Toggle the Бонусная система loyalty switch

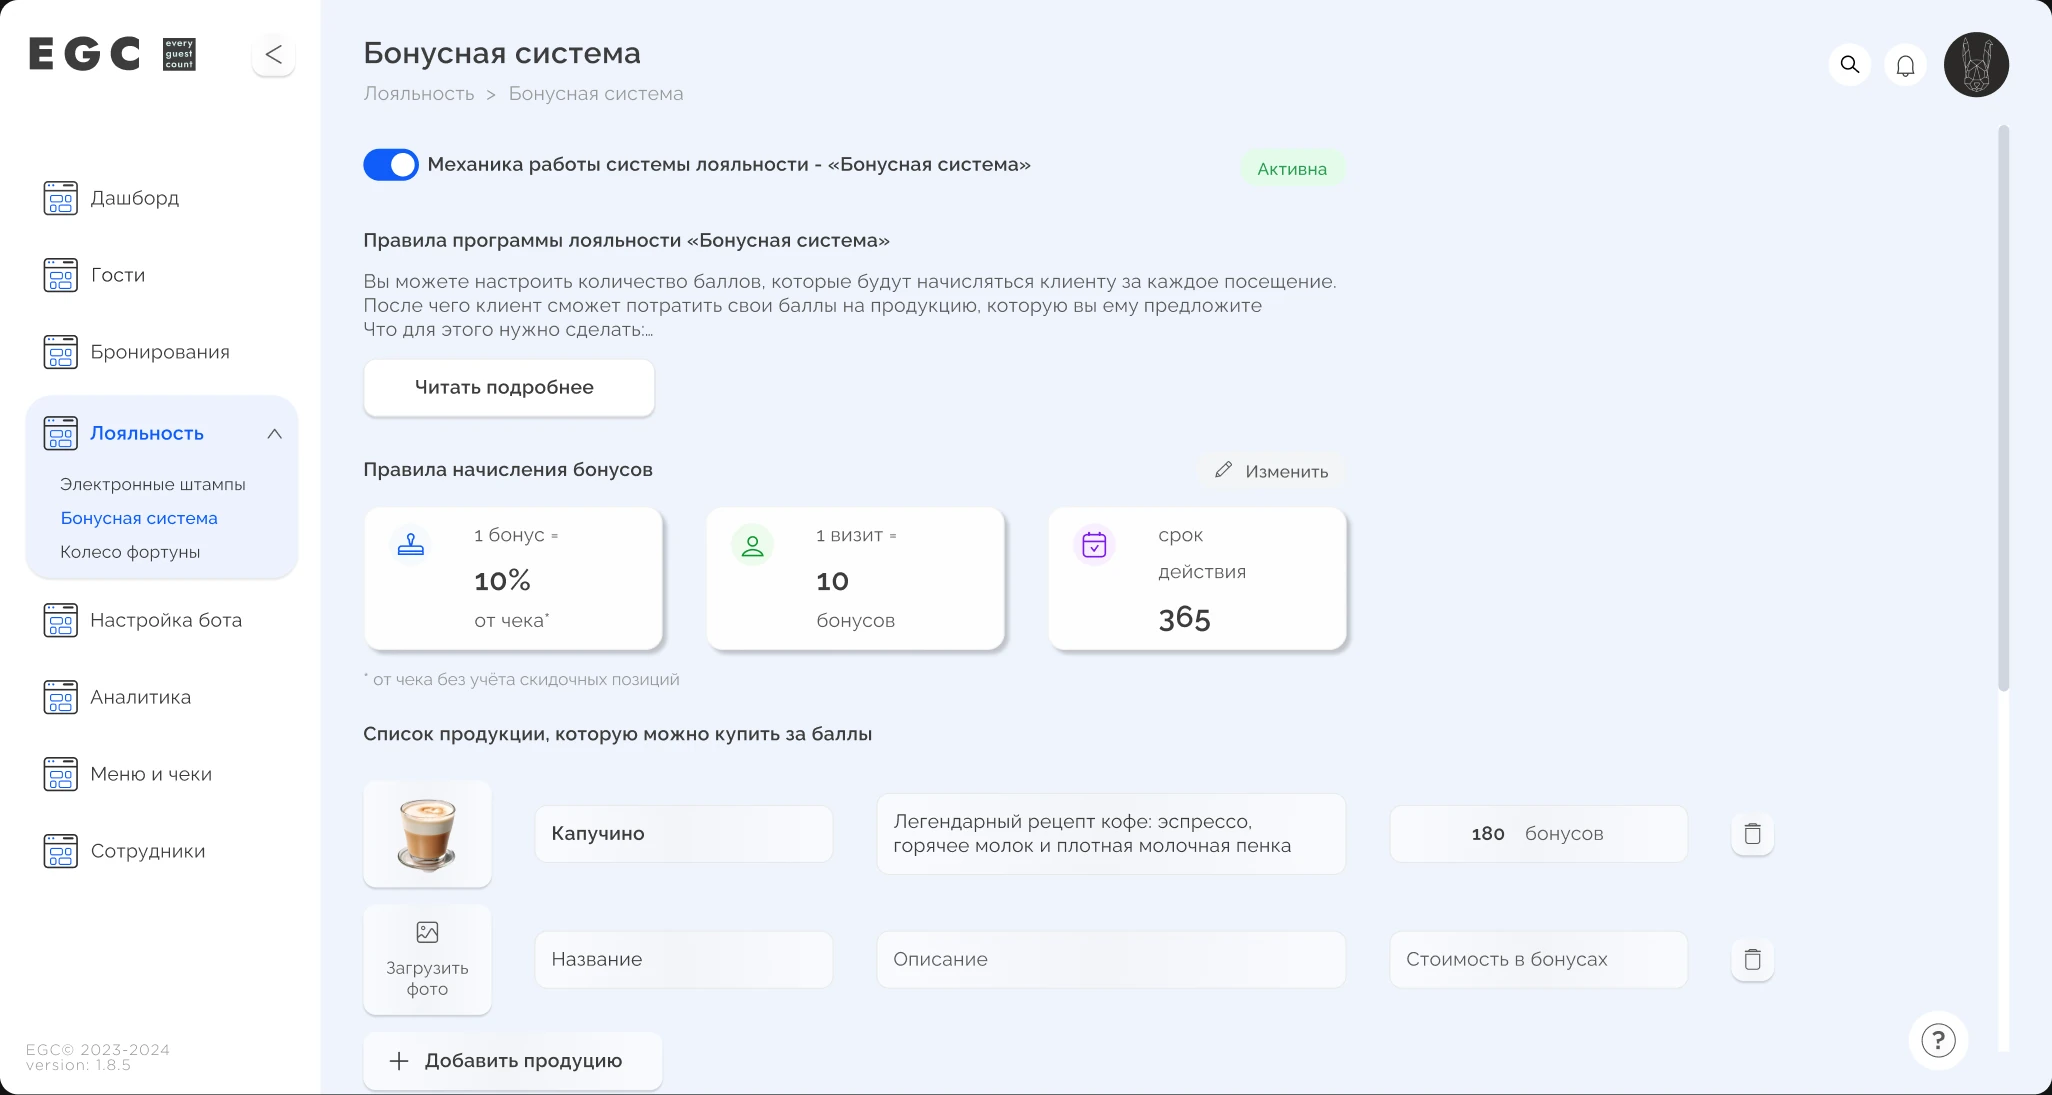pos(391,165)
